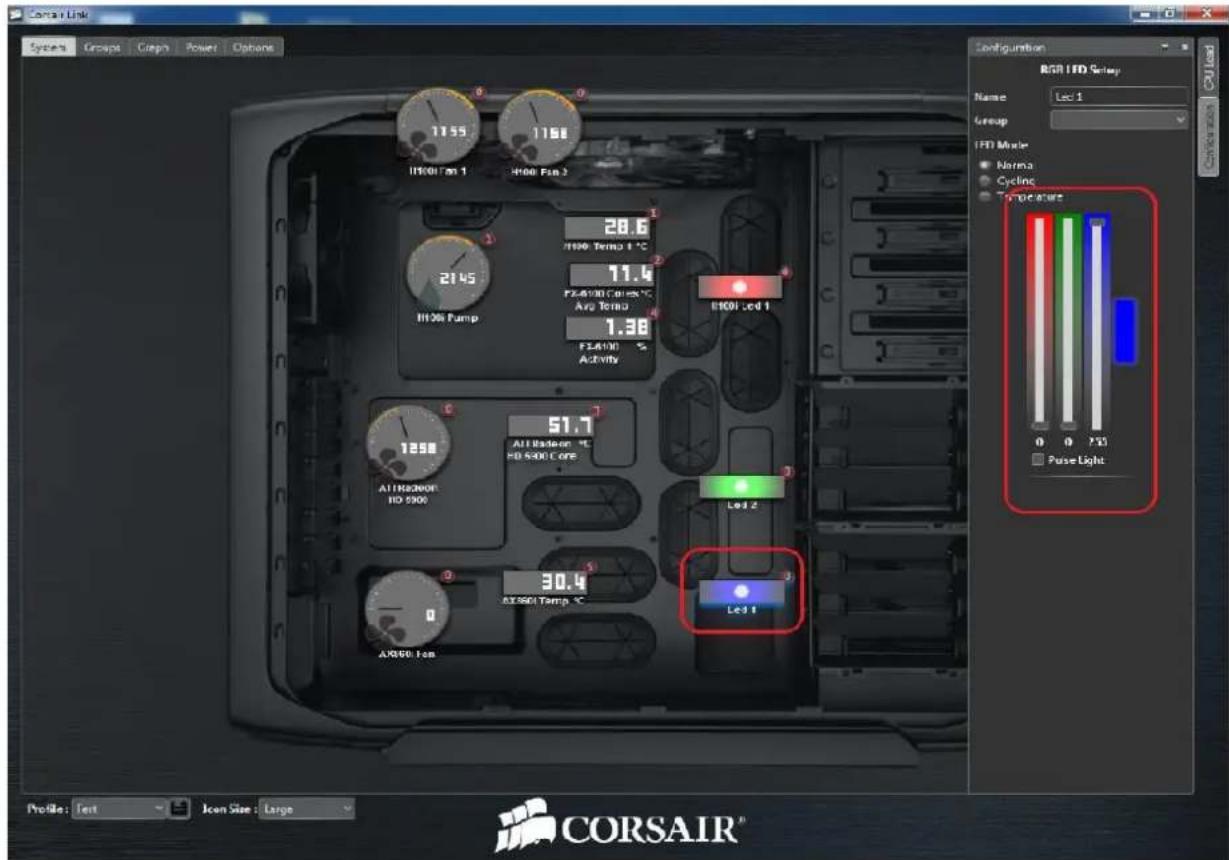Select the ATI Radeon HD 6900 fan gauge
The width and height of the screenshot is (1229, 860).
[x=409, y=443]
